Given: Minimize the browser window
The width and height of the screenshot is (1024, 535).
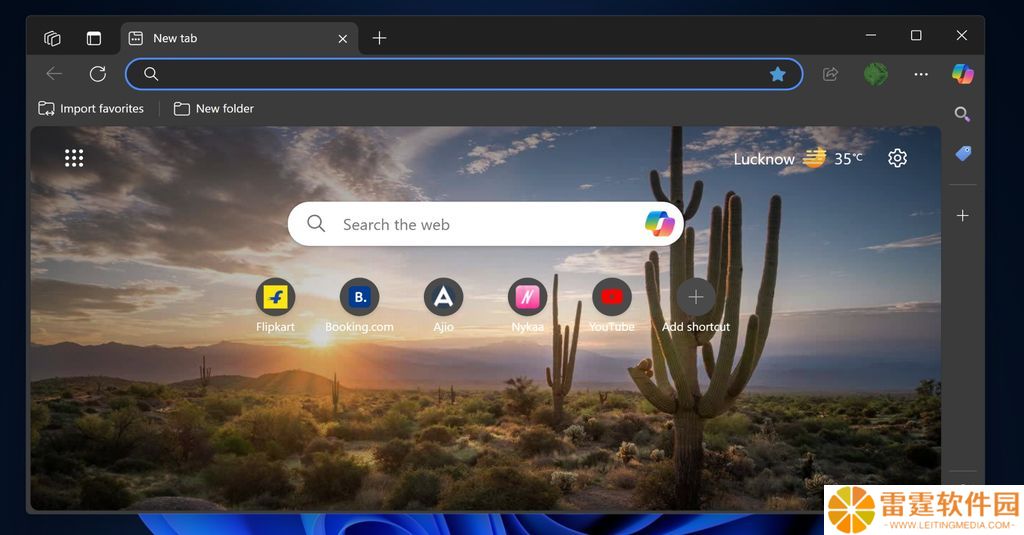Looking at the screenshot, I should [x=871, y=35].
